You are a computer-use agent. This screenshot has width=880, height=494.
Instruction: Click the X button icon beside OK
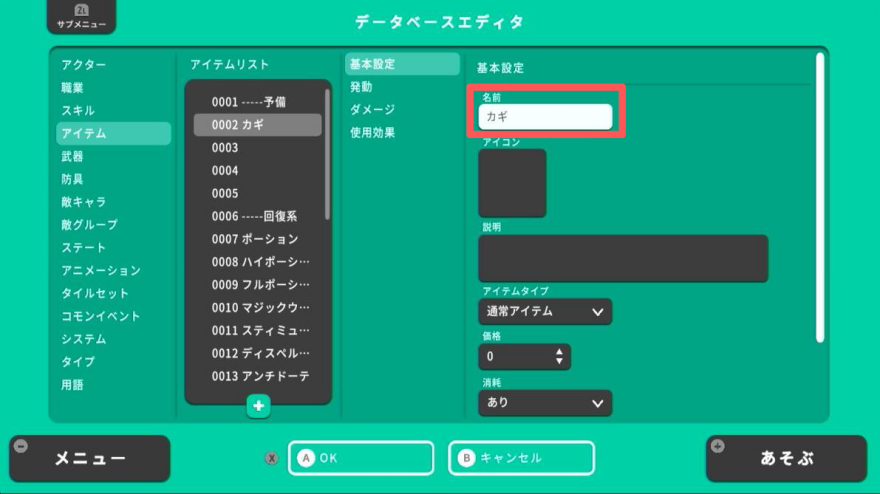click(272, 458)
